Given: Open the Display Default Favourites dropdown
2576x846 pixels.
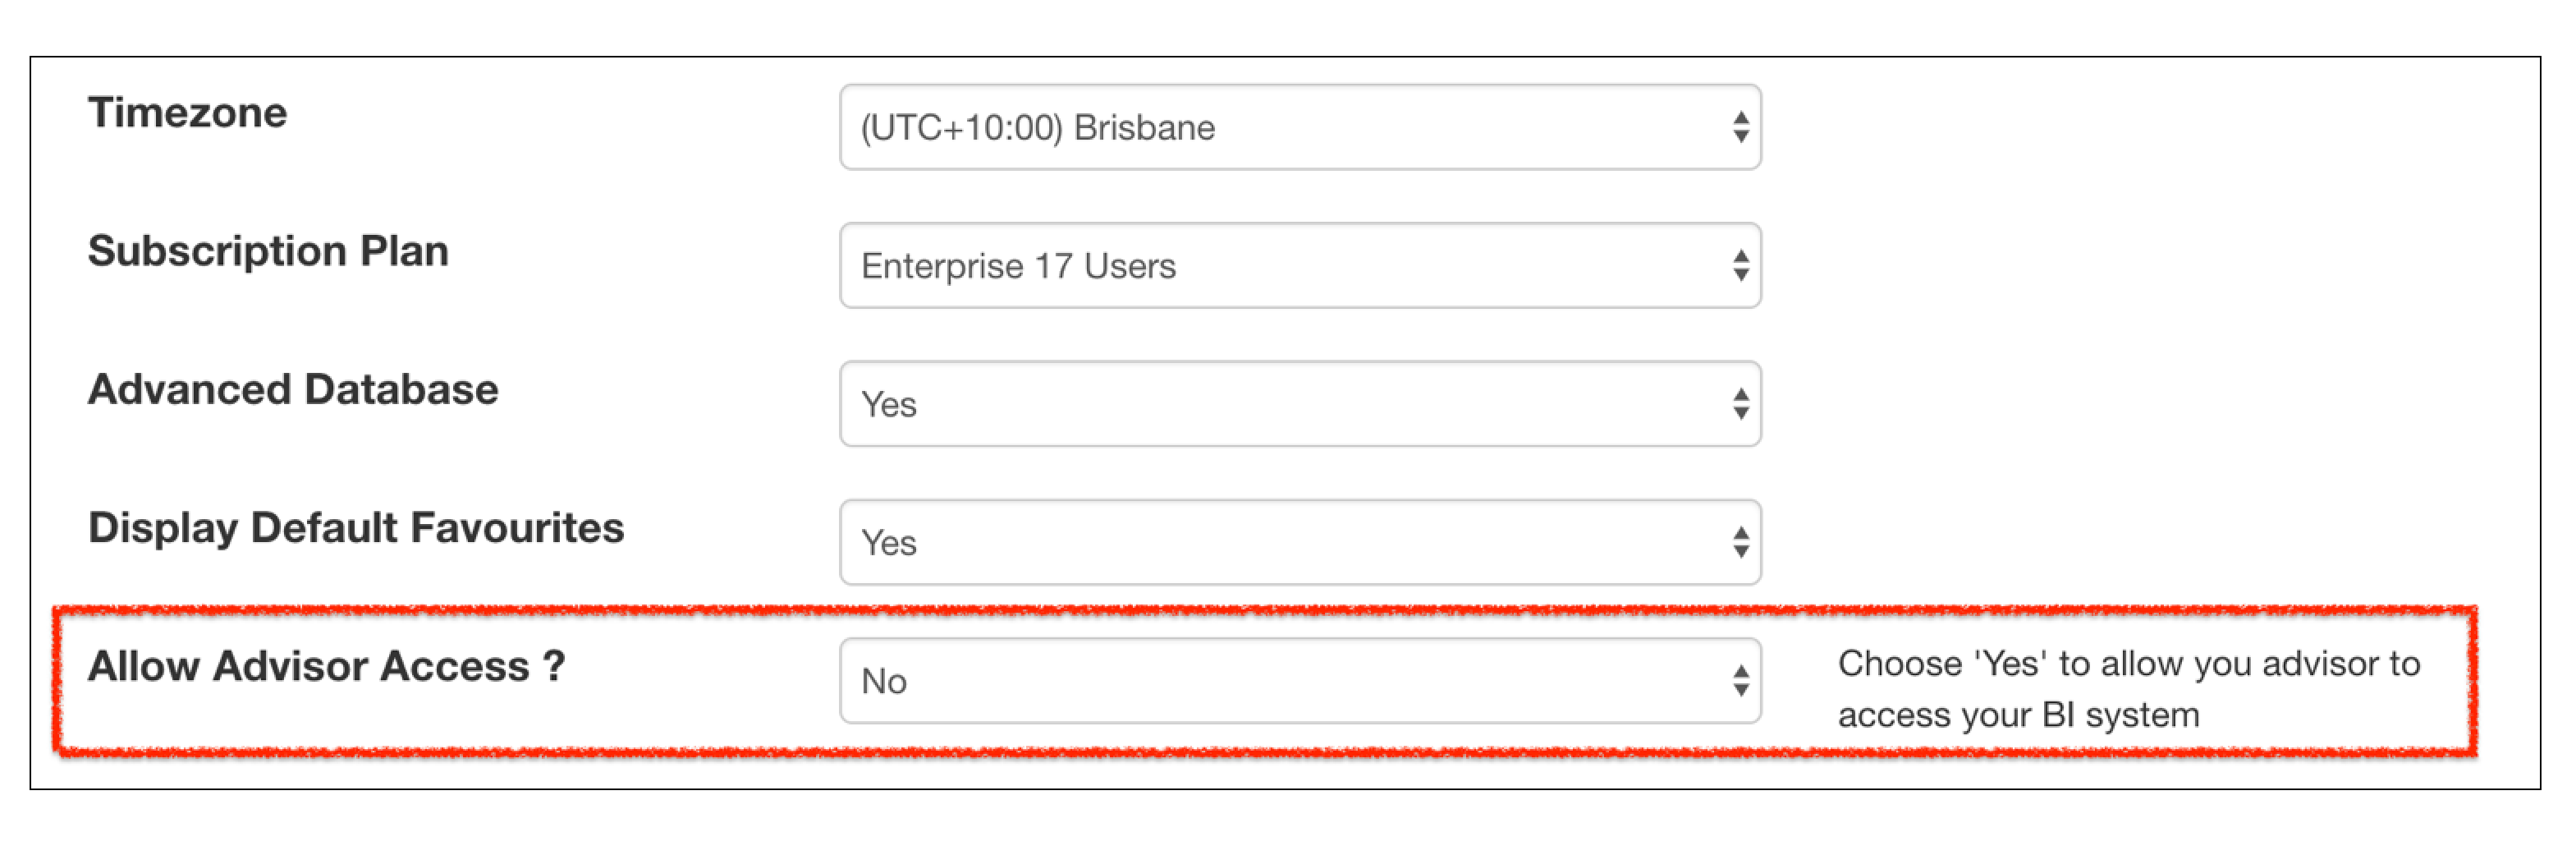Looking at the screenshot, I should click(1300, 541).
